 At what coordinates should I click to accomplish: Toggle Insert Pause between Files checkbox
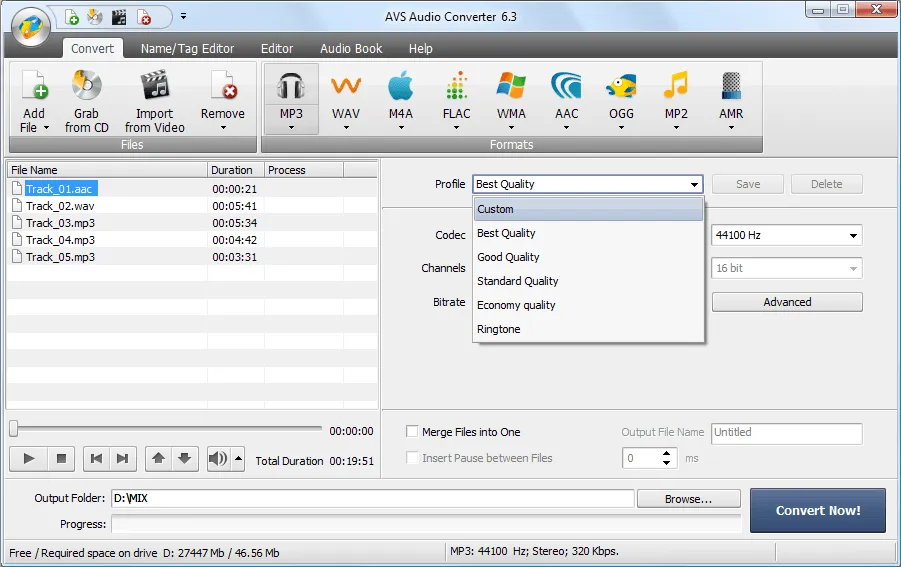(412, 458)
